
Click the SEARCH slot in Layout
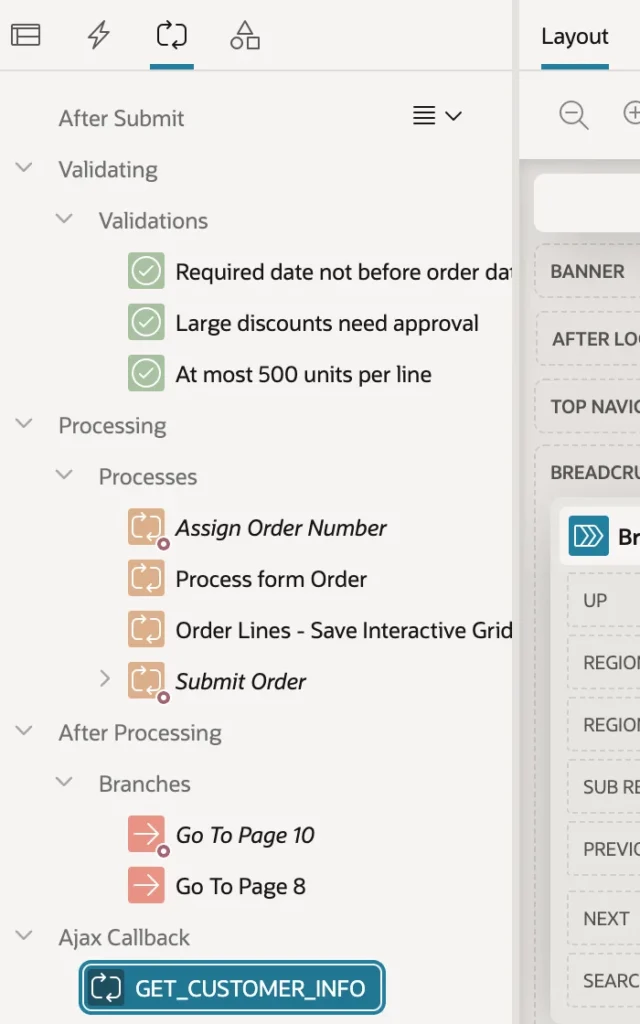pyautogui.click(x=604, y=980)
